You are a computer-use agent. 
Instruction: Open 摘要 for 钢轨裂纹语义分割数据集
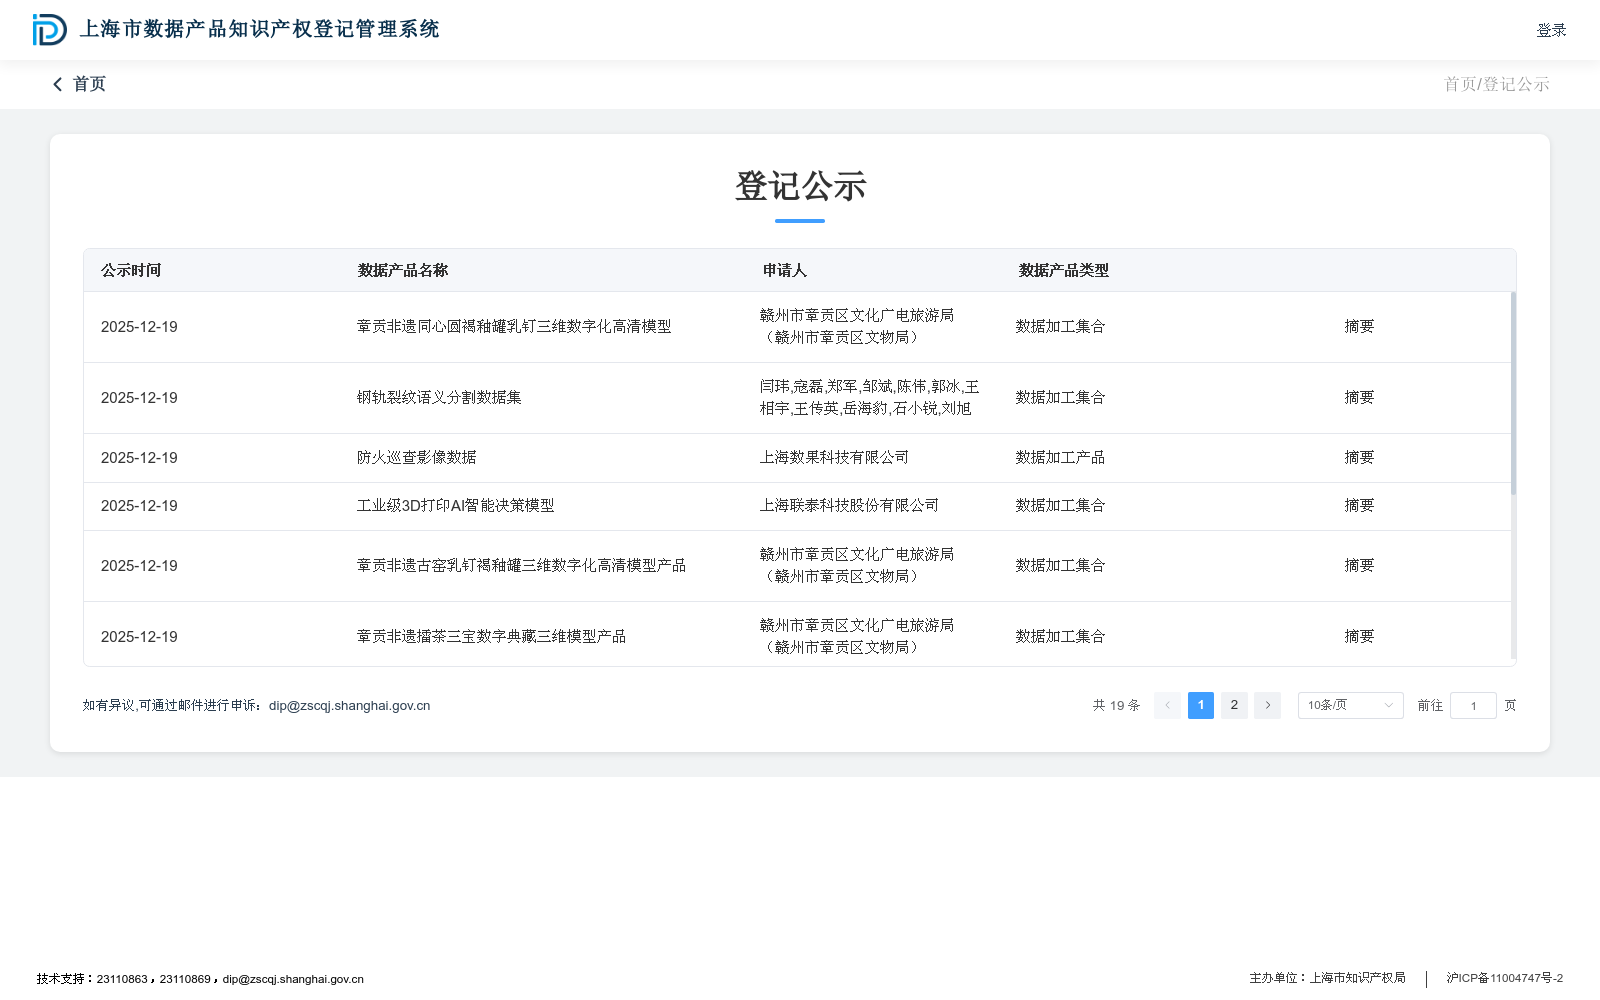(1359, 398)
